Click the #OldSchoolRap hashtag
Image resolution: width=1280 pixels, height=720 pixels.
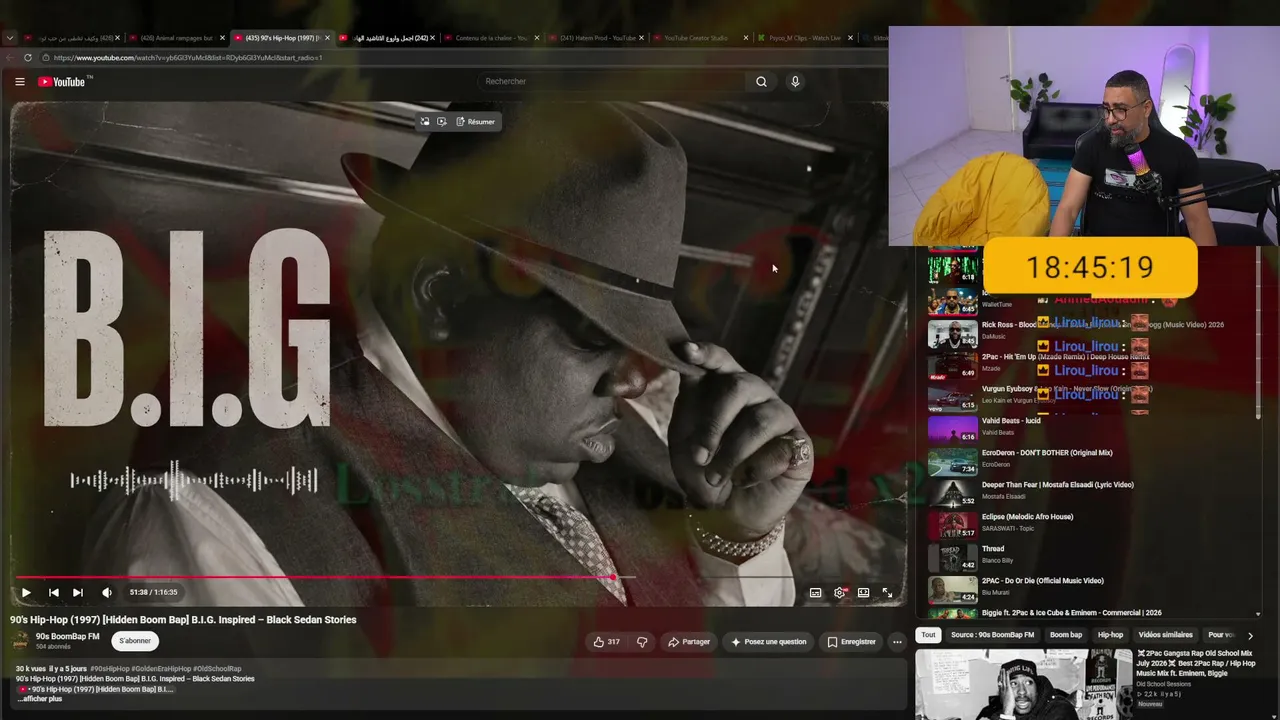click(x=218, y=669)
